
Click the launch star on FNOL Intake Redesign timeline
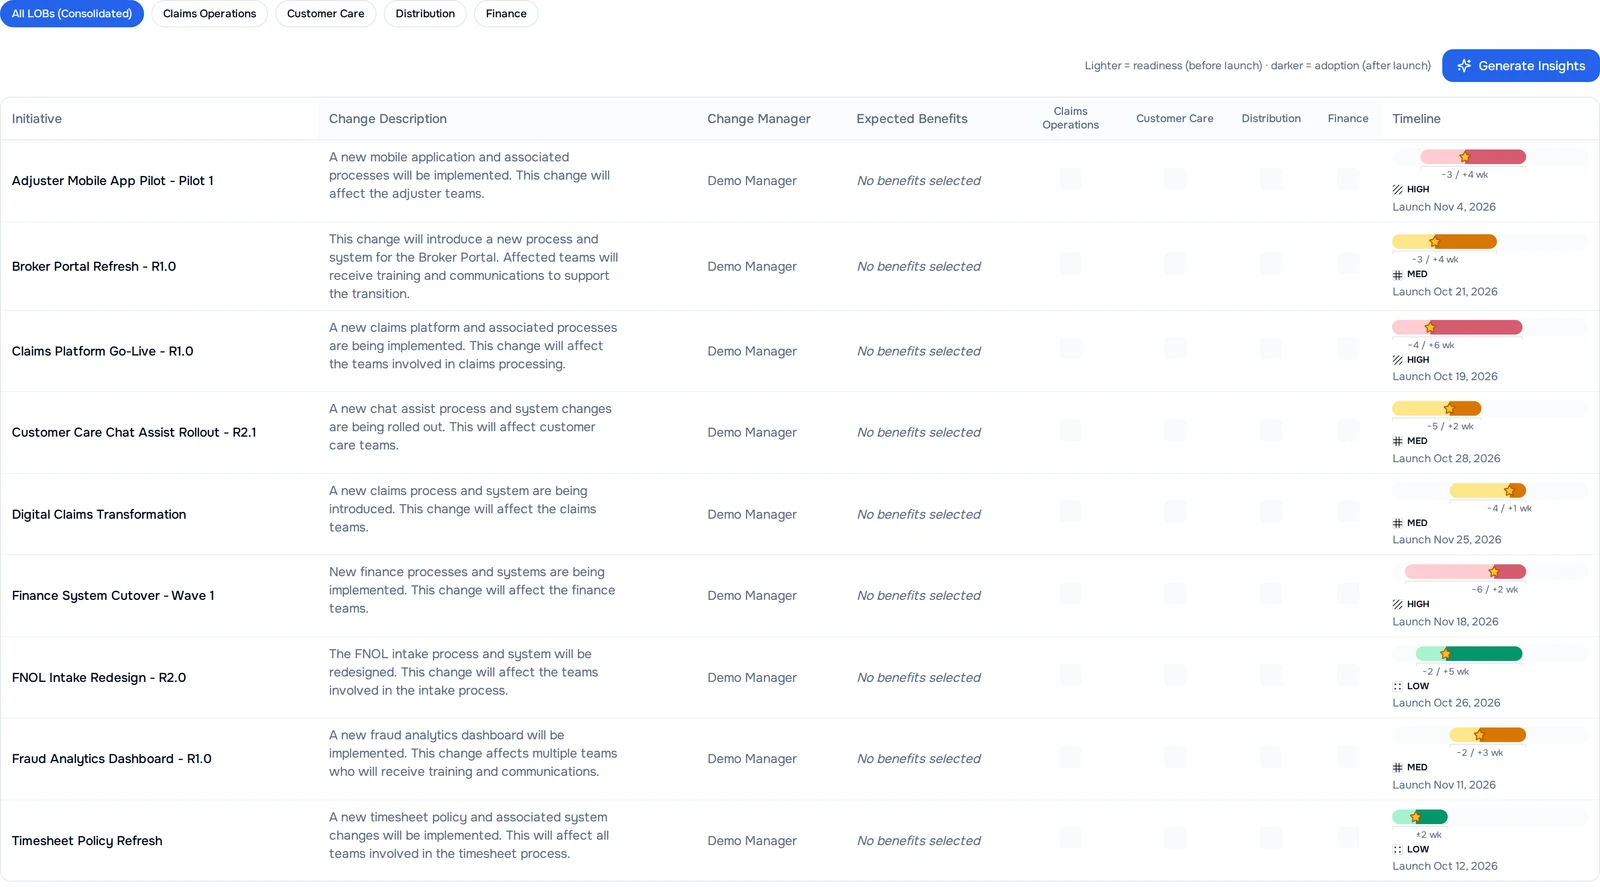[x=1445, y=654]
